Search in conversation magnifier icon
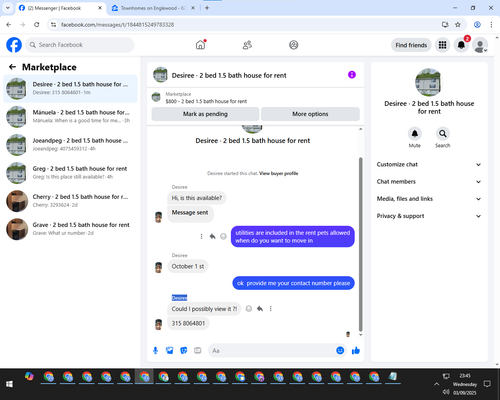Screen dimensions: 500x400 tap(443, 134)
